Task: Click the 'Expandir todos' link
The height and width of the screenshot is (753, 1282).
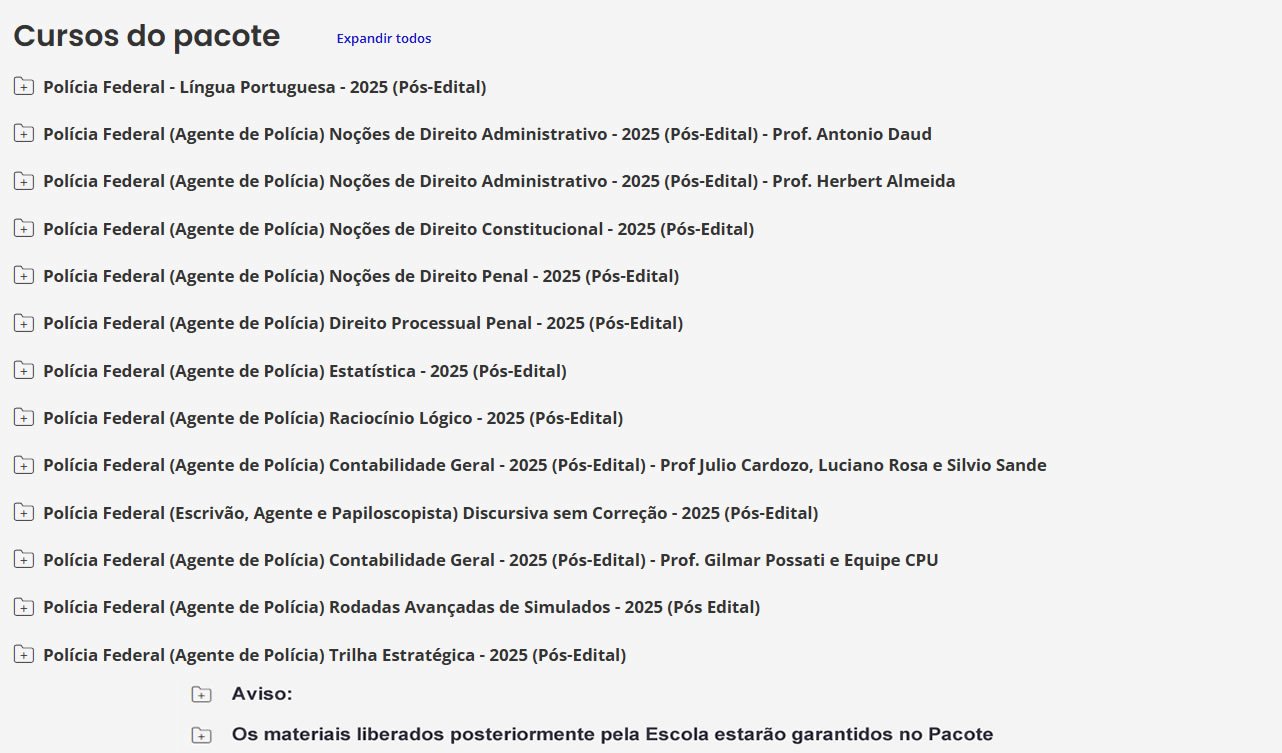Action: click(384, 39)
